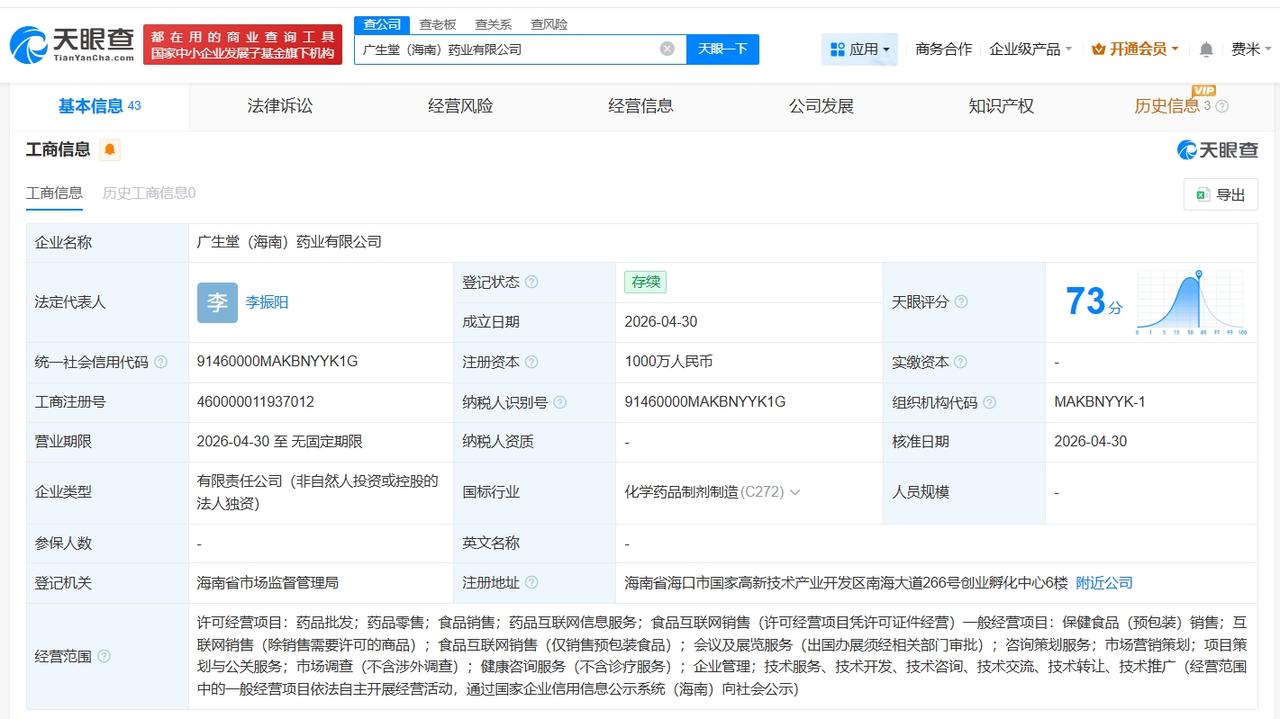
Task: Select the 查关系 search tab
Action: pos(493,24)
